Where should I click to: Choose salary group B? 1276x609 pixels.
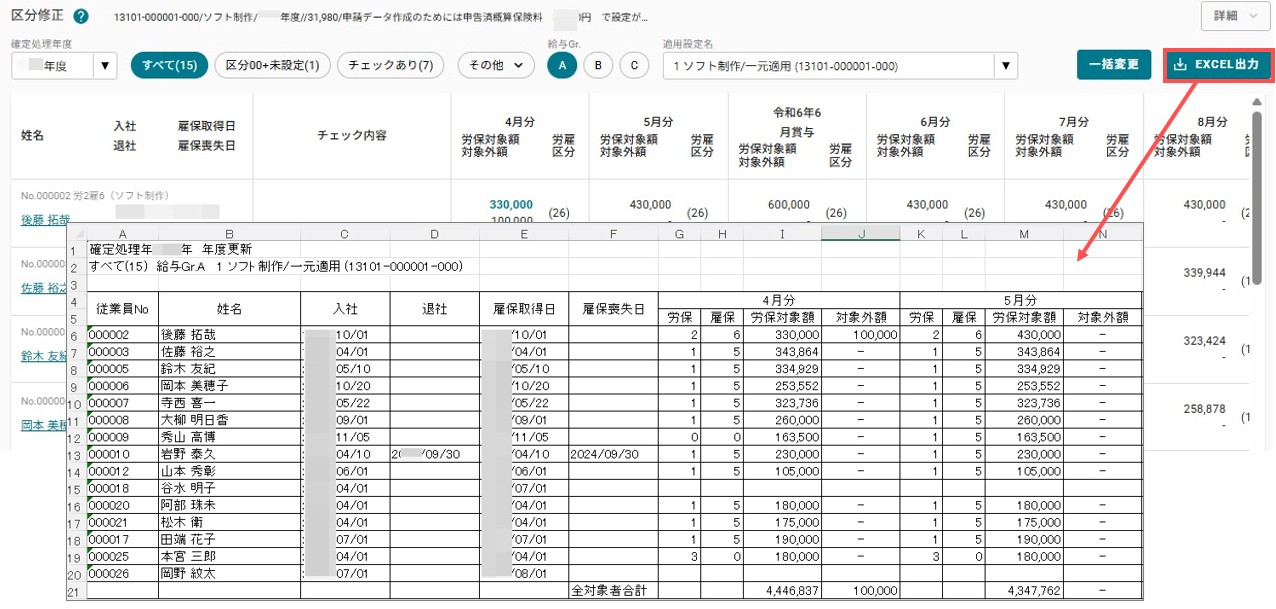(598, 65)
